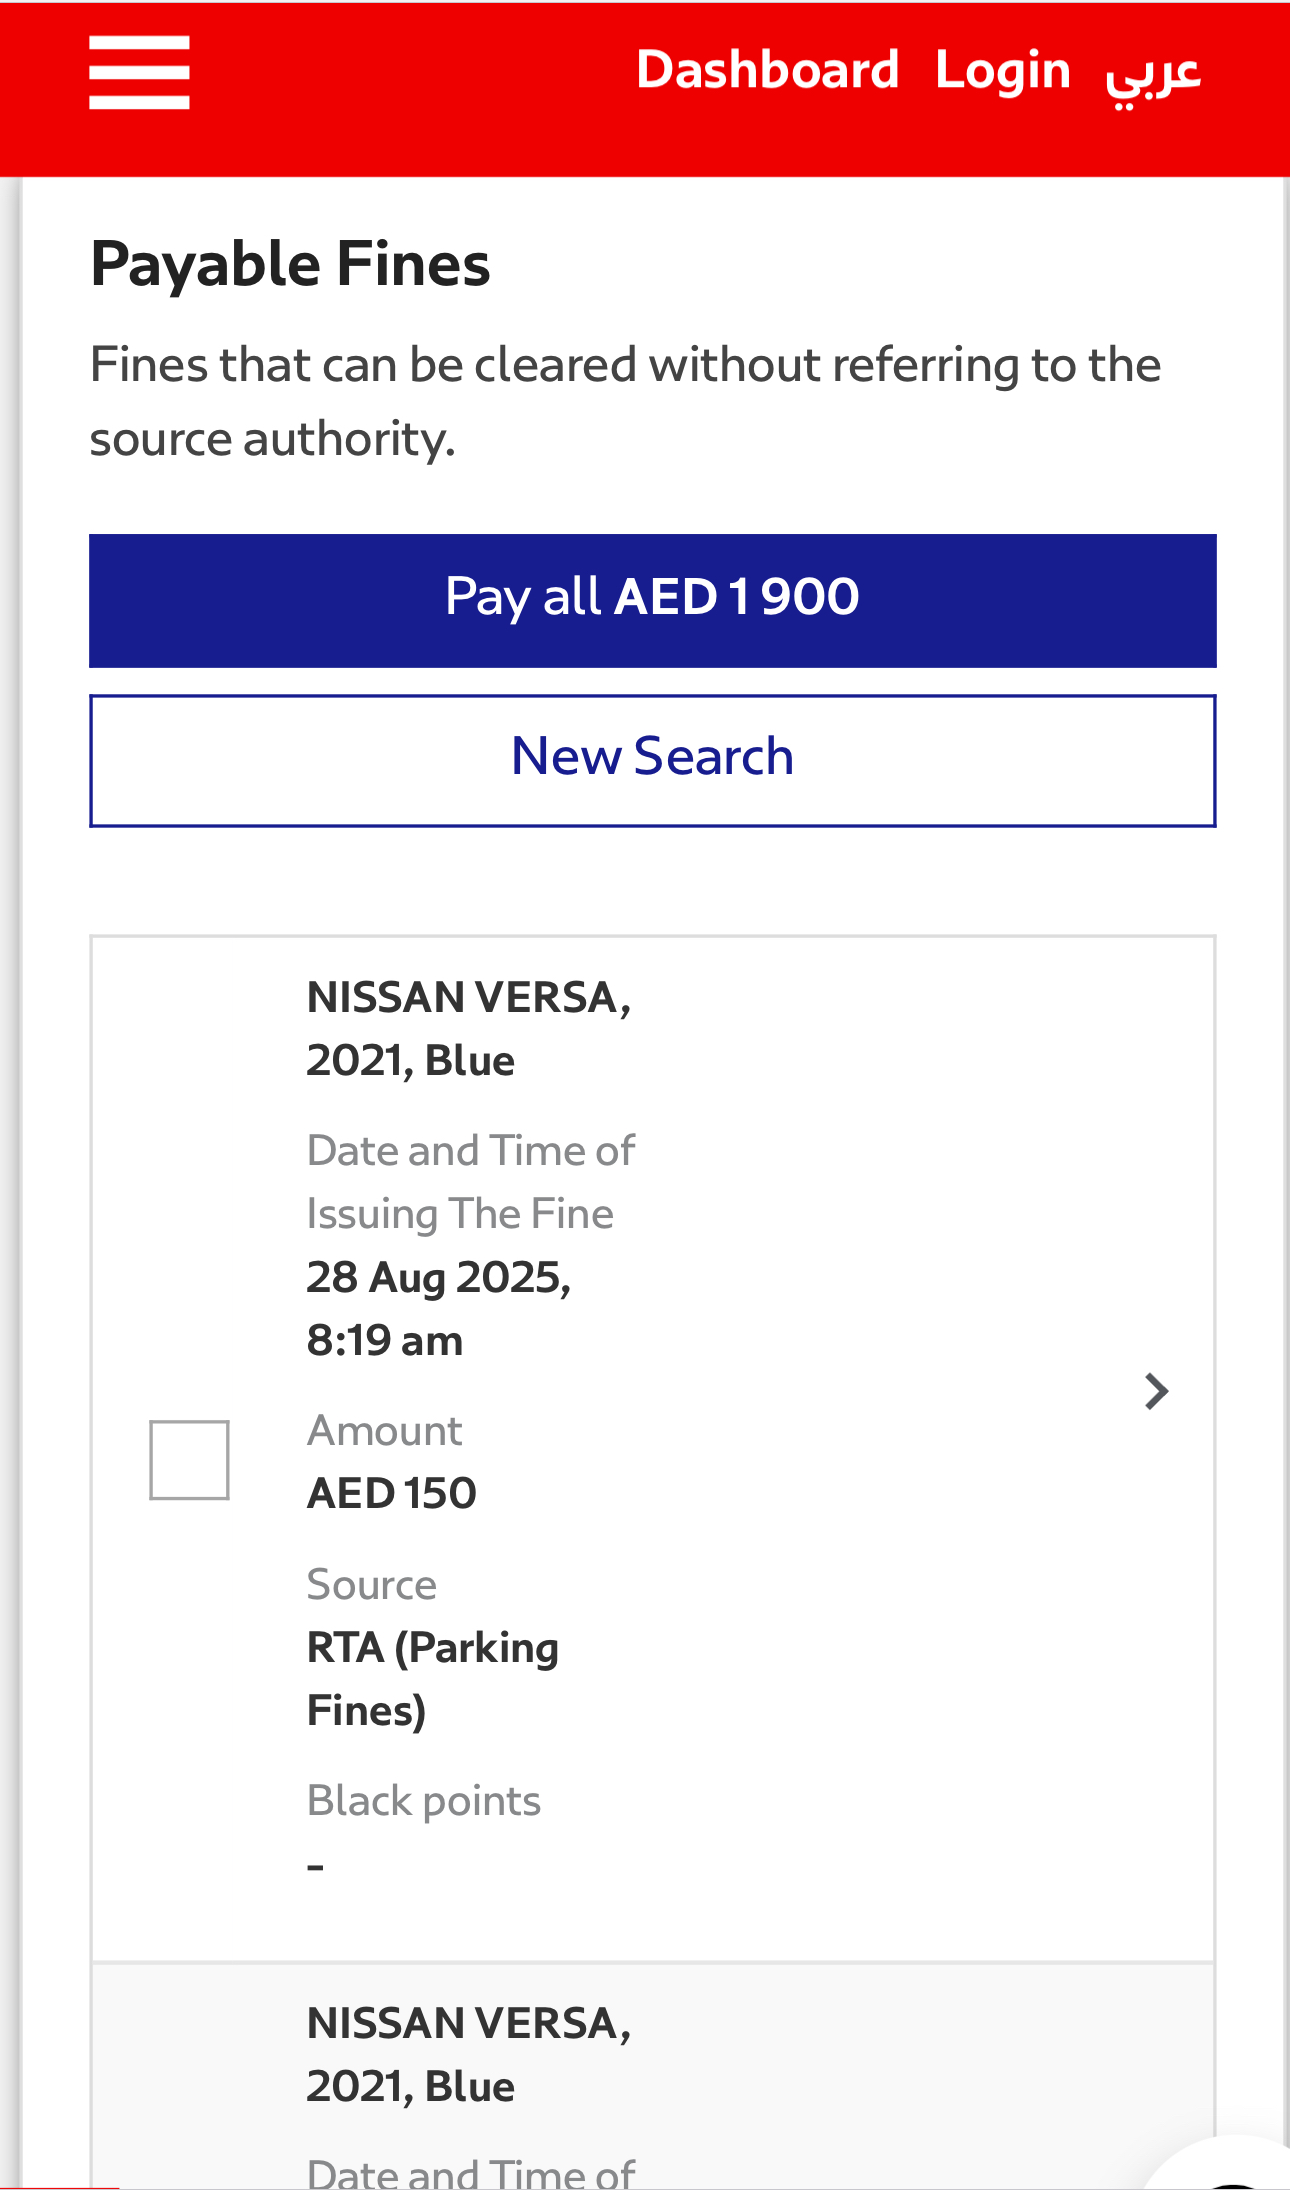Open the hamburger navigation menu
The height and width of the screenshot is (2190, 1290).
point(139,72)
